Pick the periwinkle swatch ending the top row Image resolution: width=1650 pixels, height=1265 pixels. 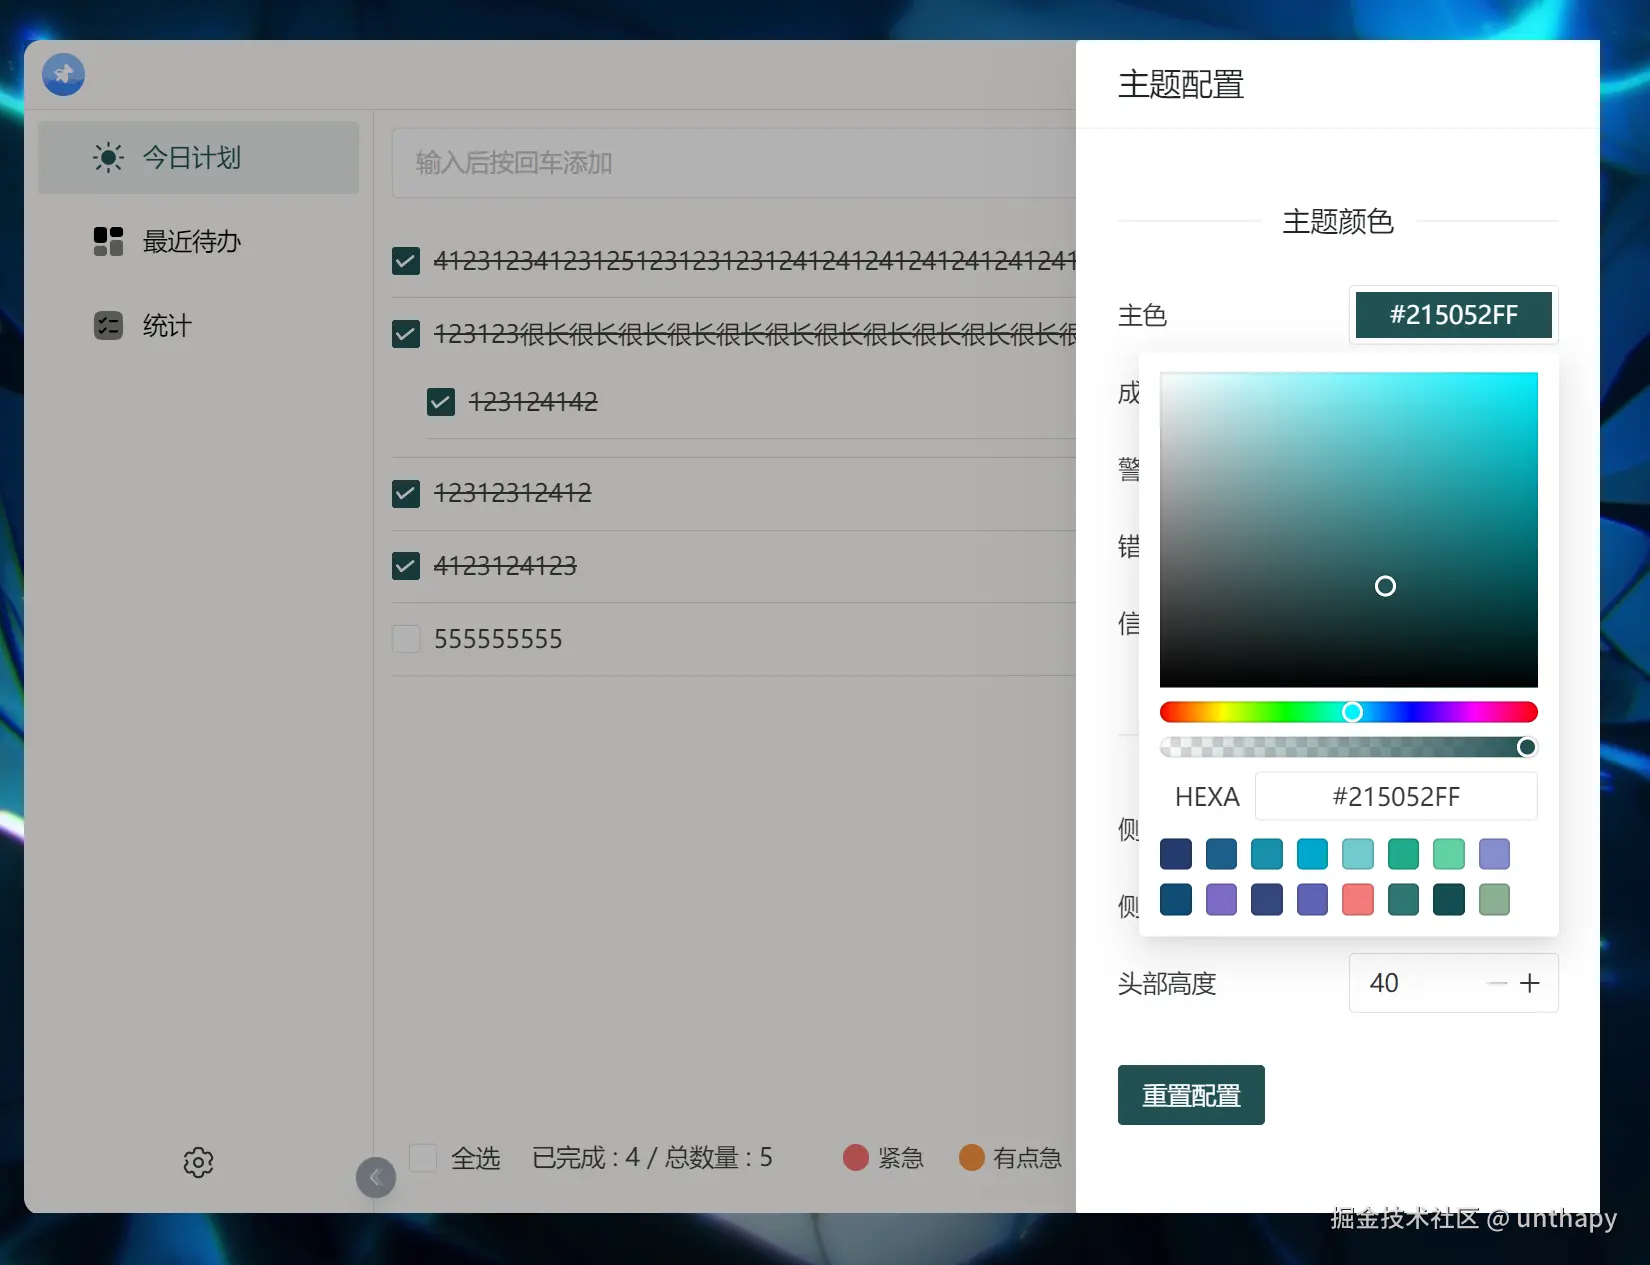coord(1494,854)
